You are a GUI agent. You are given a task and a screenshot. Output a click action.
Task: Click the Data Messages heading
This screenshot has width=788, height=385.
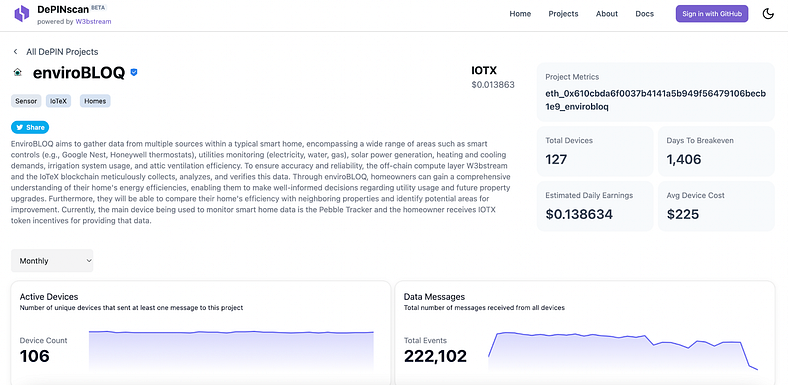click(434, 297)
